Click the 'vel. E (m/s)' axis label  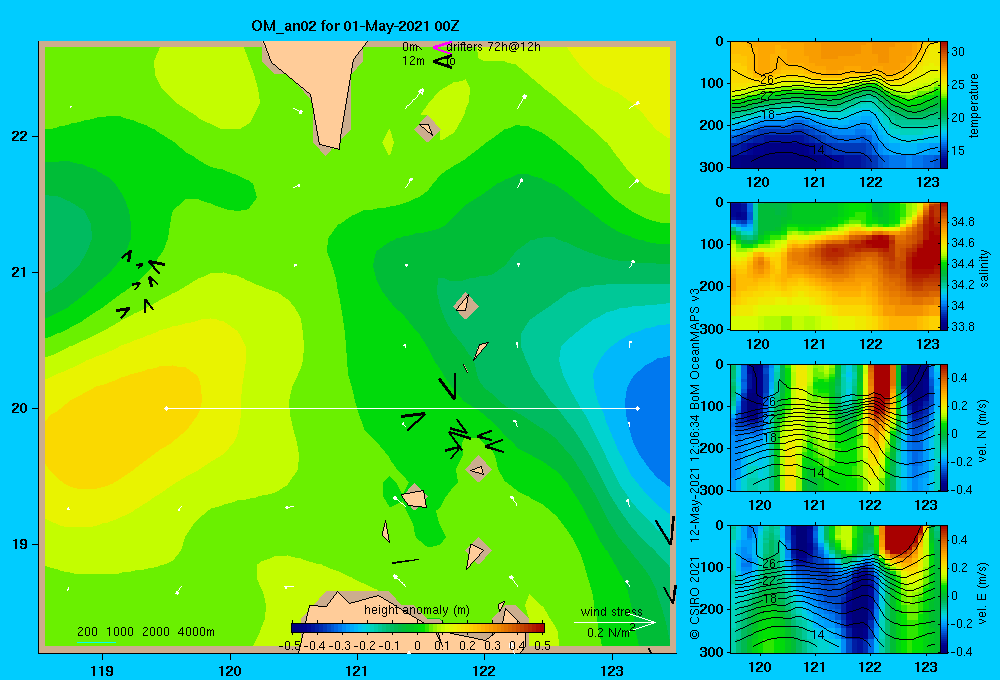(x=983, y=592)
